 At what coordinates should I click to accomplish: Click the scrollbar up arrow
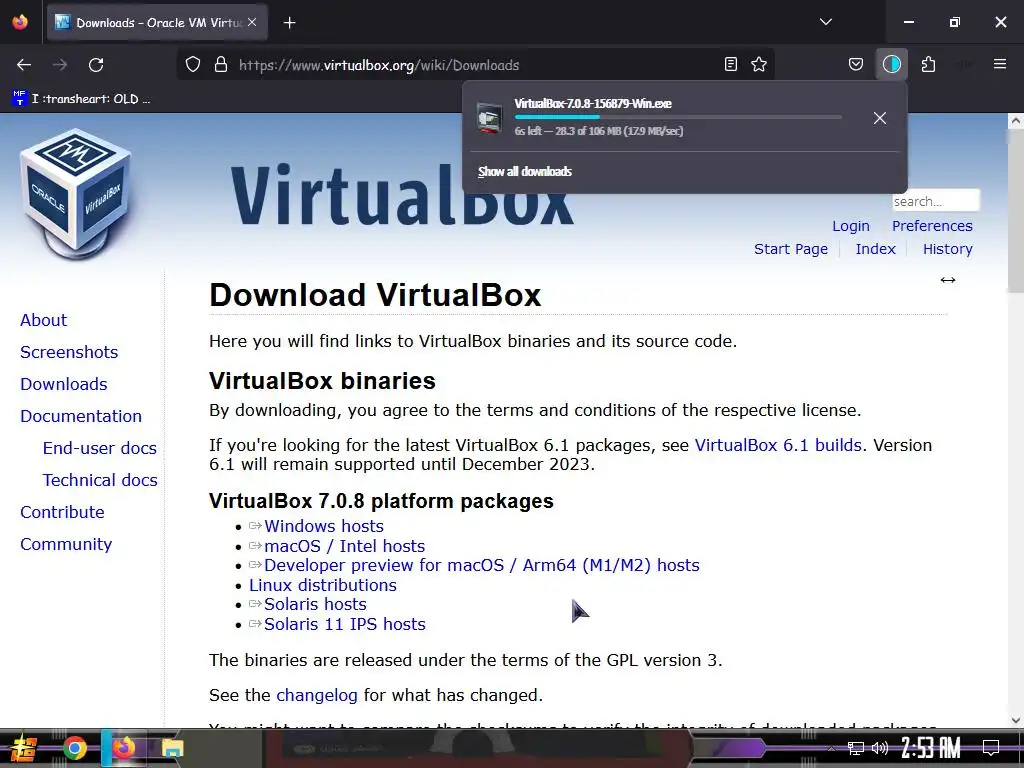pyautogui.click(x=1016, y=121)
